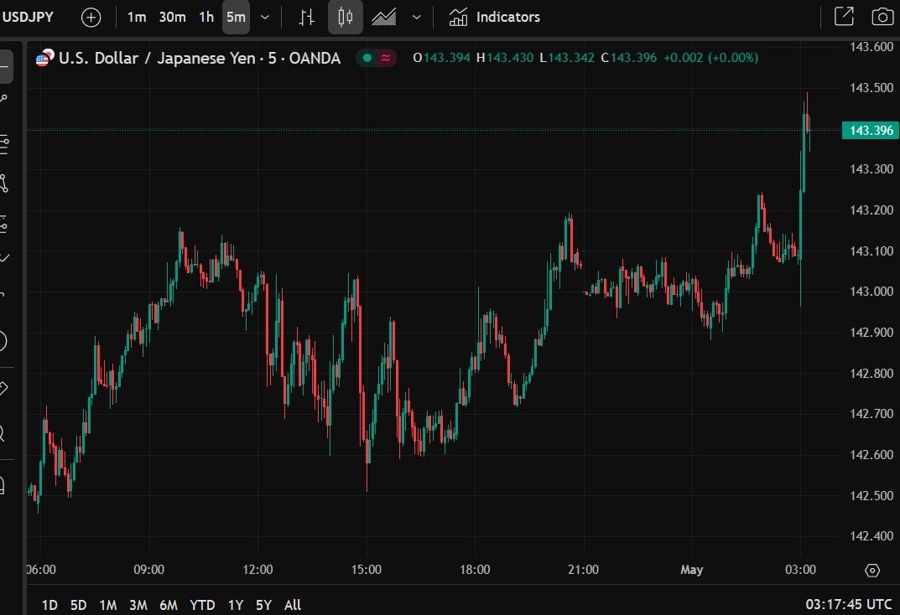Screen dimensions: 900x615
Task: Take a chart snapshot with the camera icon
Action: [x=881, y=16]
